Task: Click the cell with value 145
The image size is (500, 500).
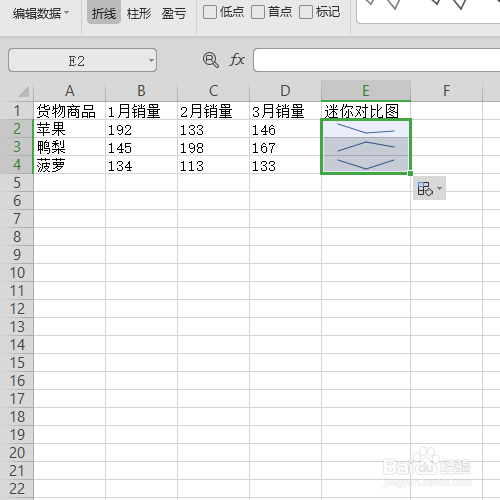Action: click(x=141, y=147)
